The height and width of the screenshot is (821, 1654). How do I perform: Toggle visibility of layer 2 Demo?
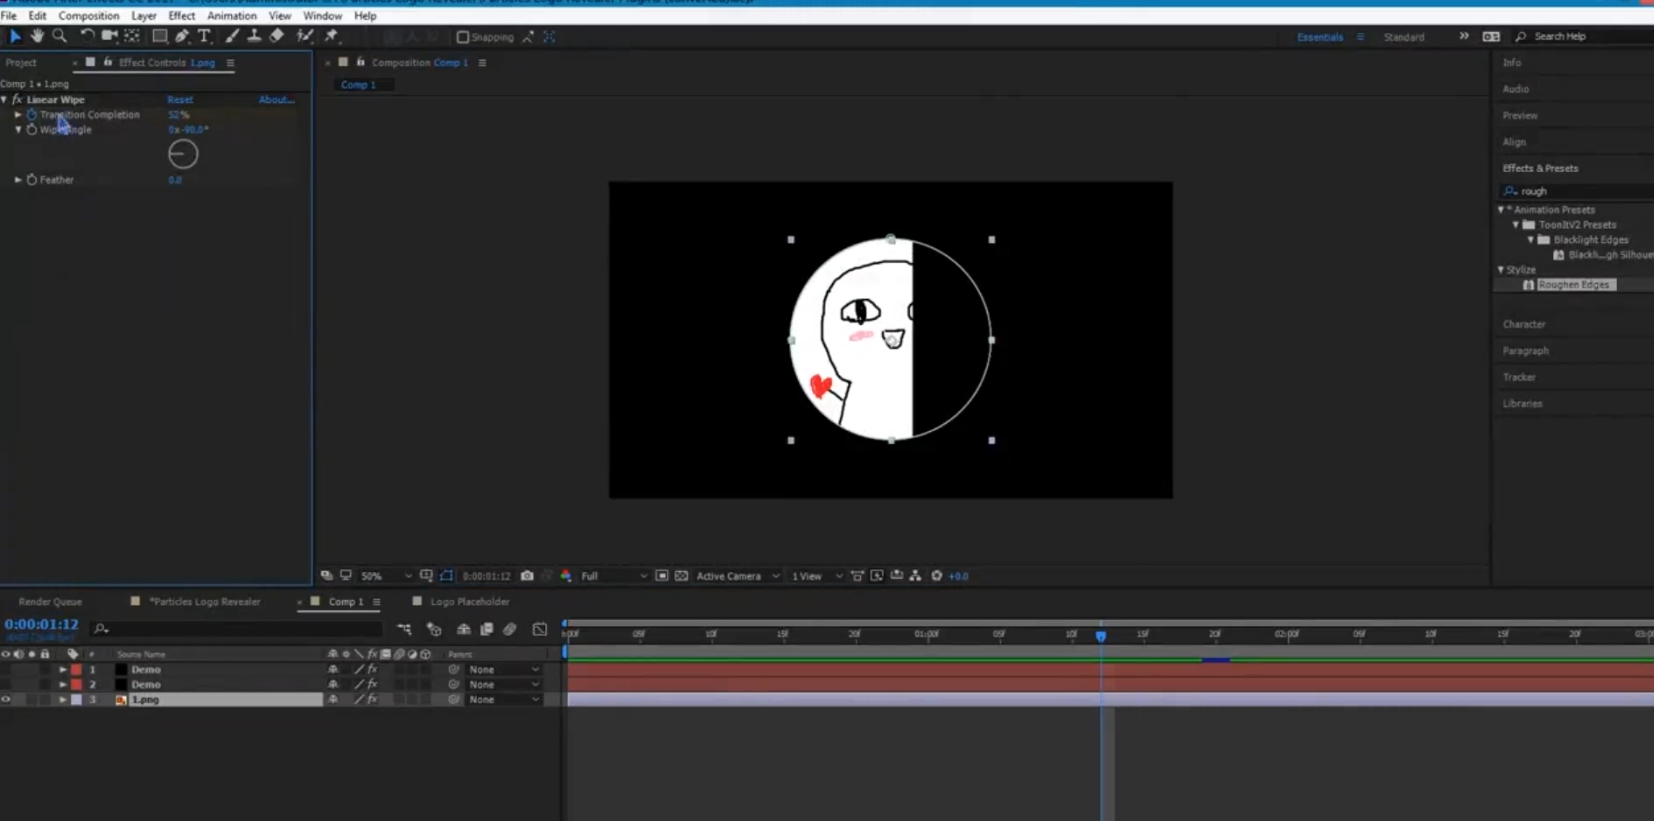(x=6, y=685)
